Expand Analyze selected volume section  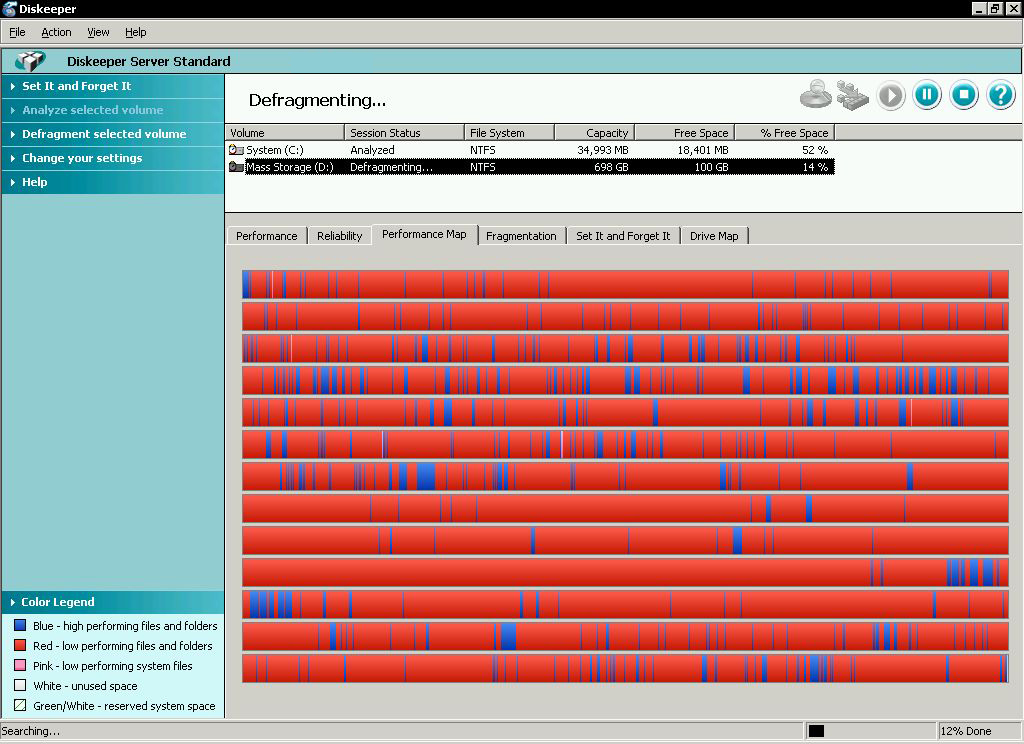[113, 110]
